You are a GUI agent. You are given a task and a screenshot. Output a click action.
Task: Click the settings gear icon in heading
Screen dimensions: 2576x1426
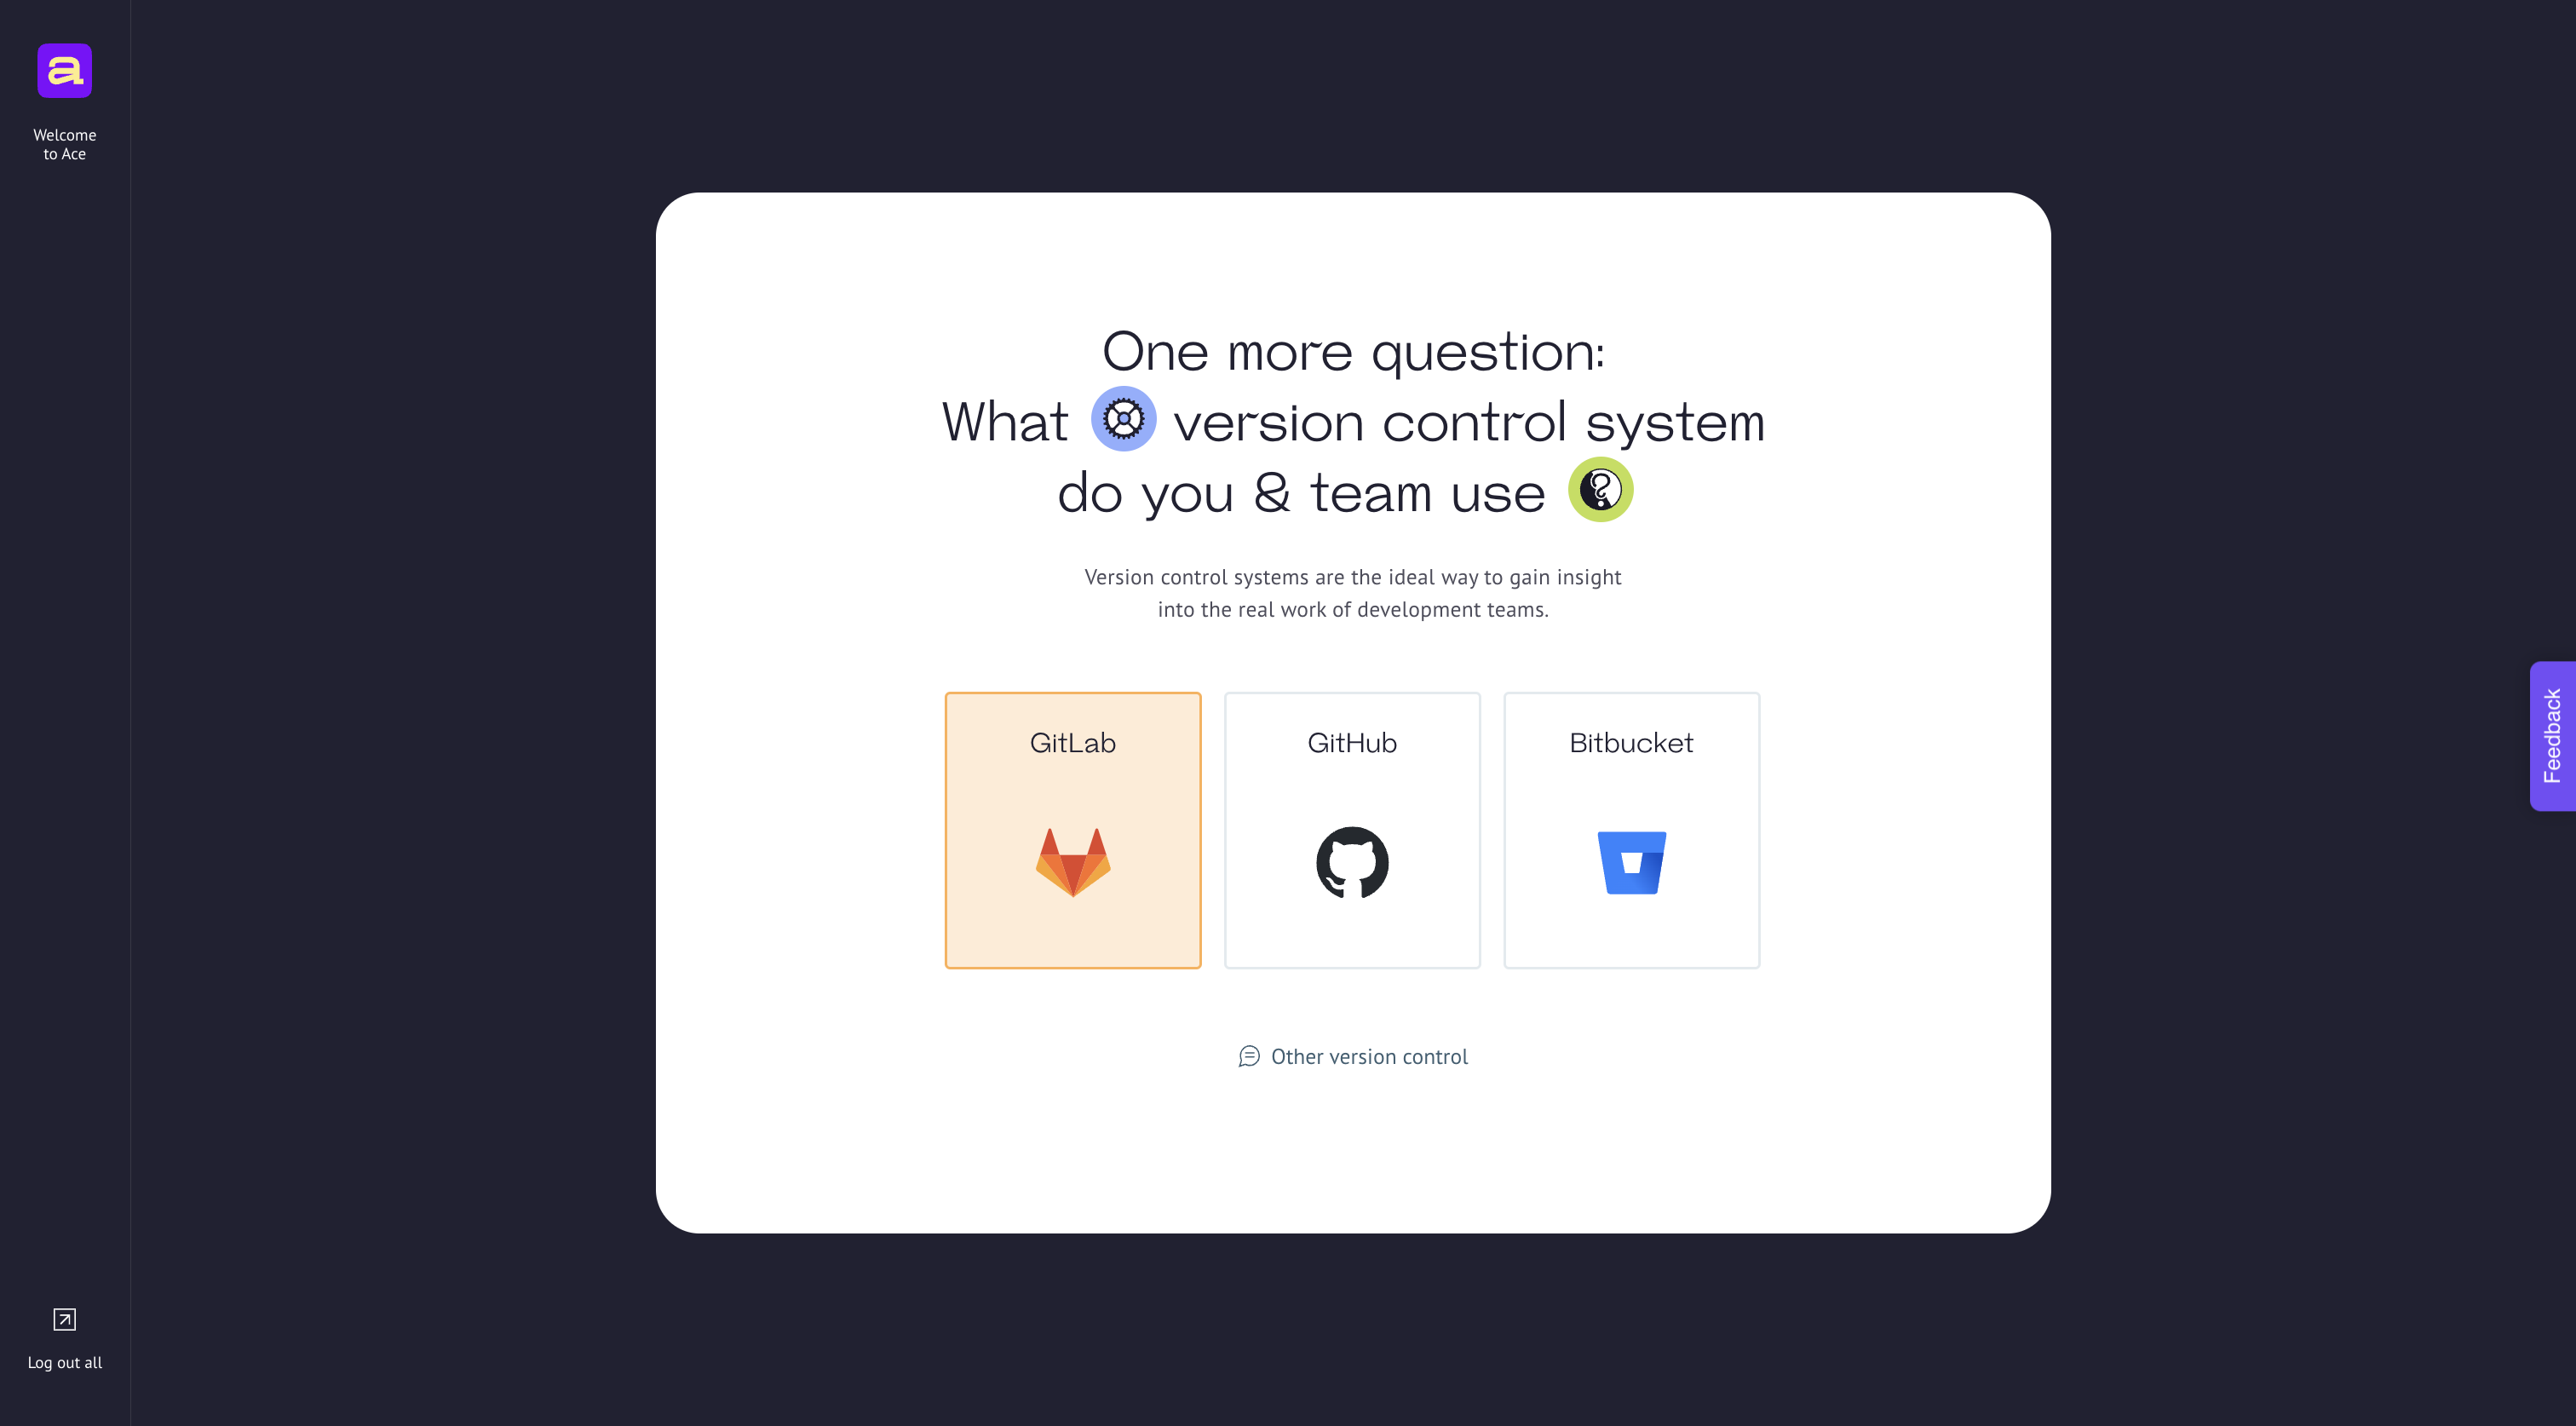[x=1122, y=418]
